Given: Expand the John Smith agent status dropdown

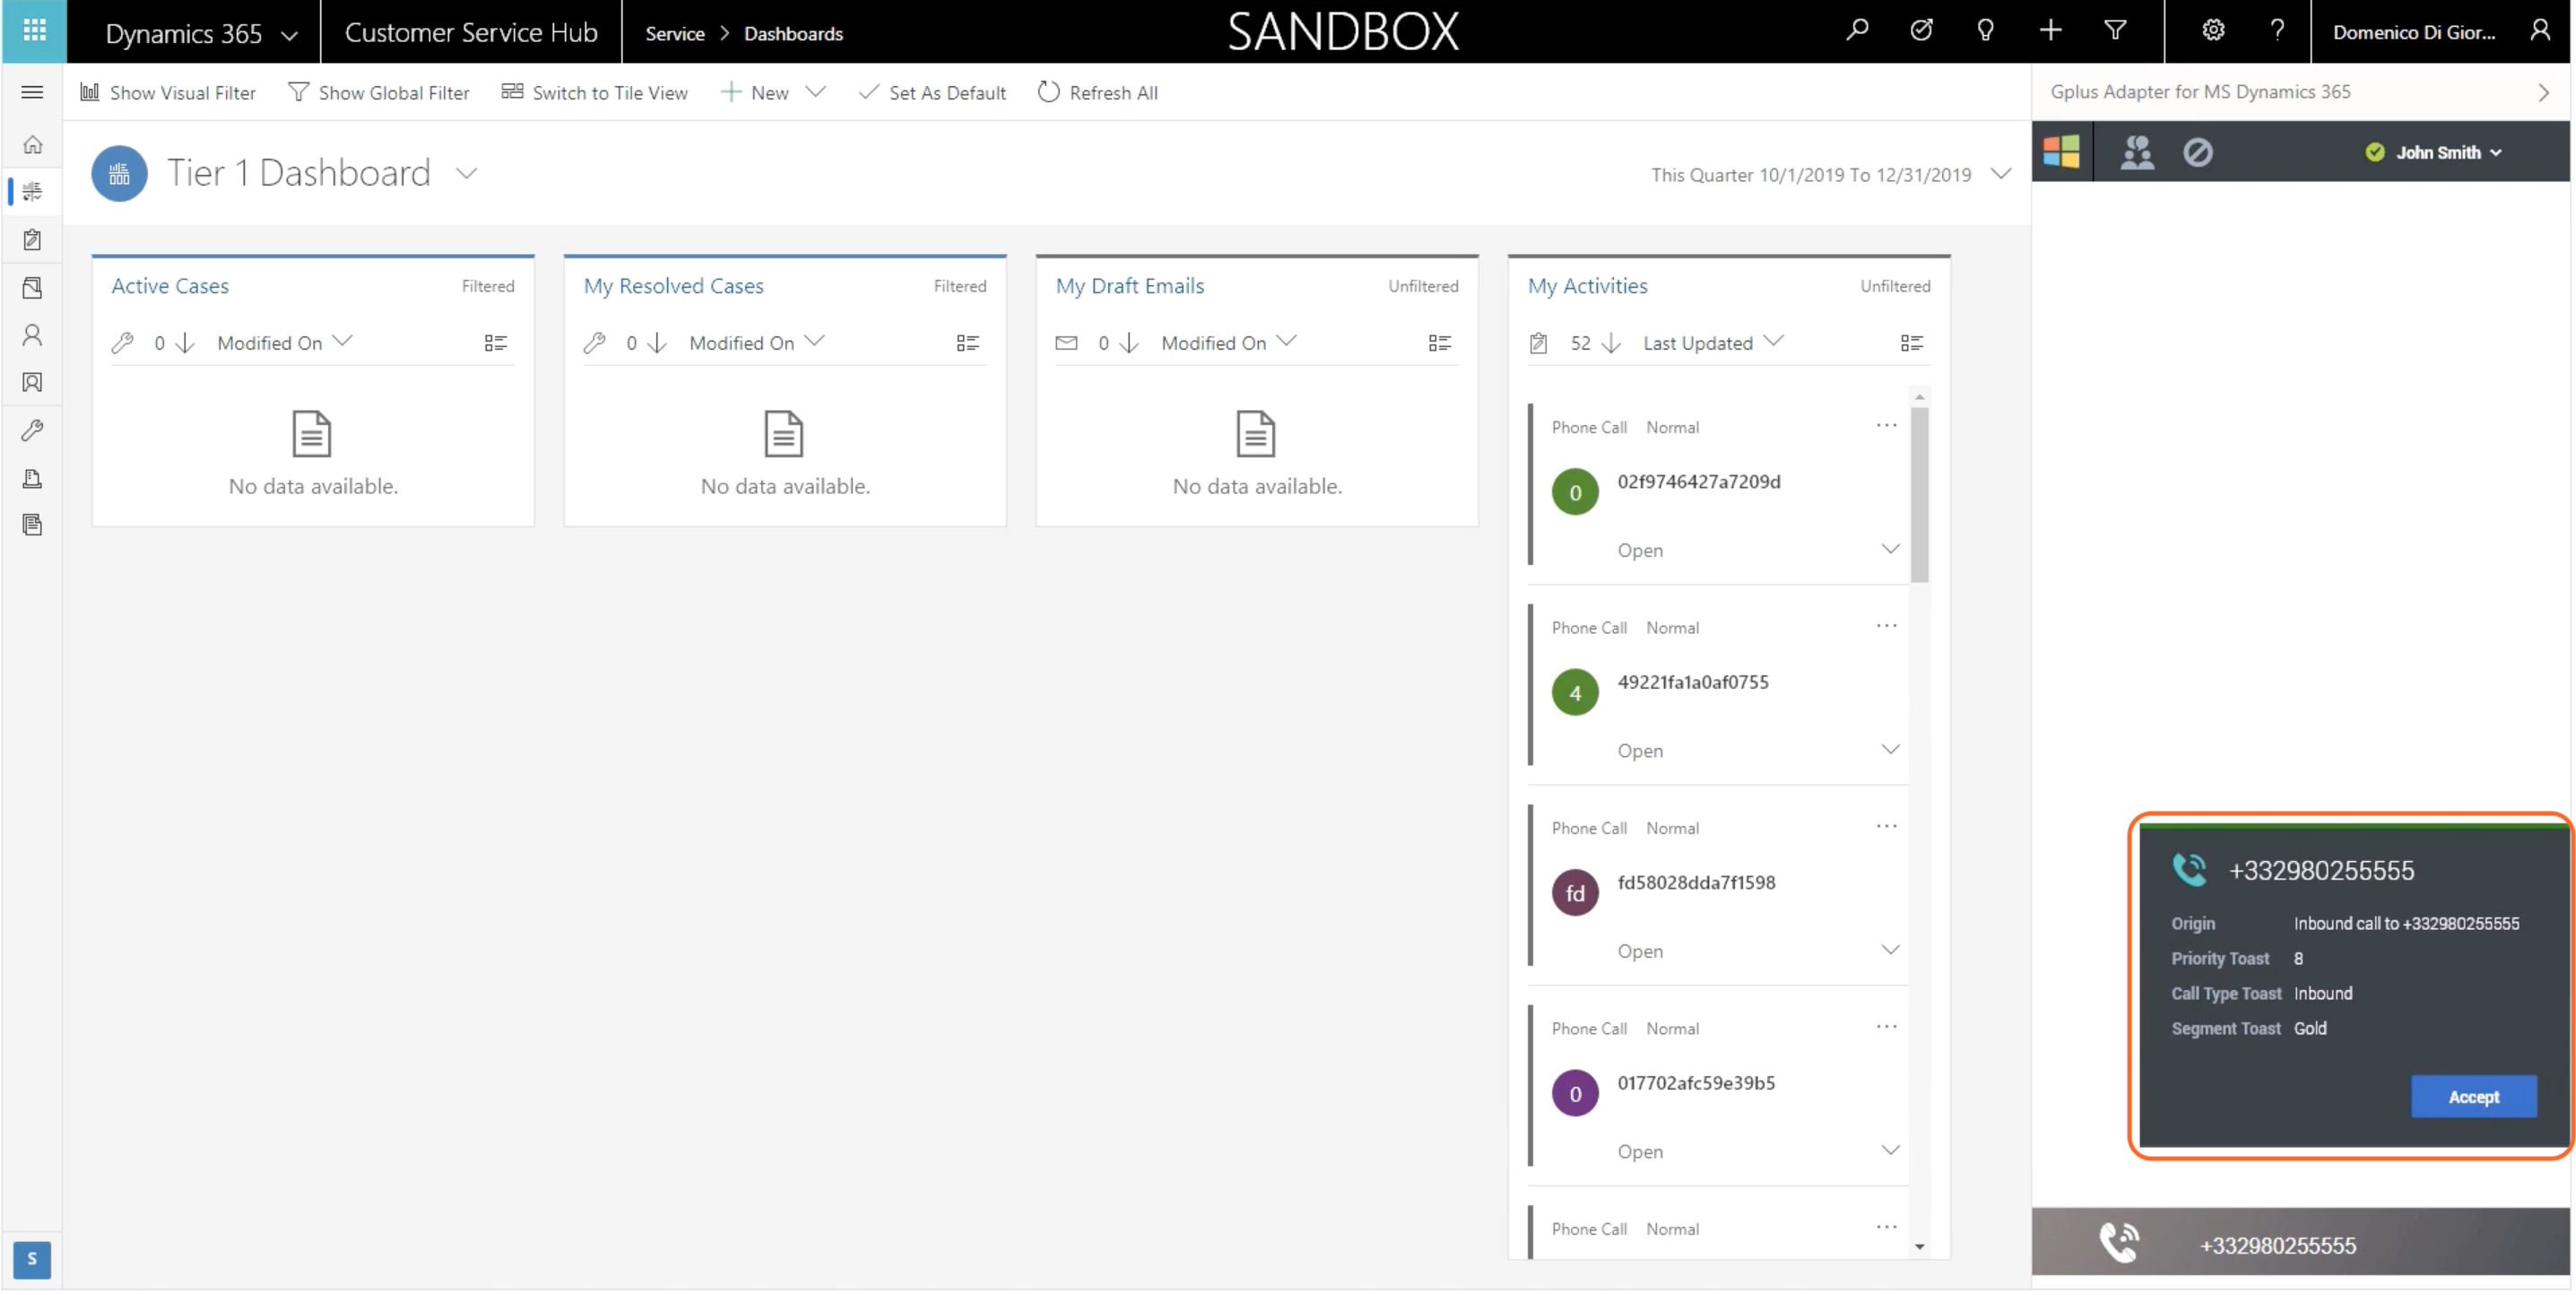Looking at the screenshot, I should (x=2433, y=152).
